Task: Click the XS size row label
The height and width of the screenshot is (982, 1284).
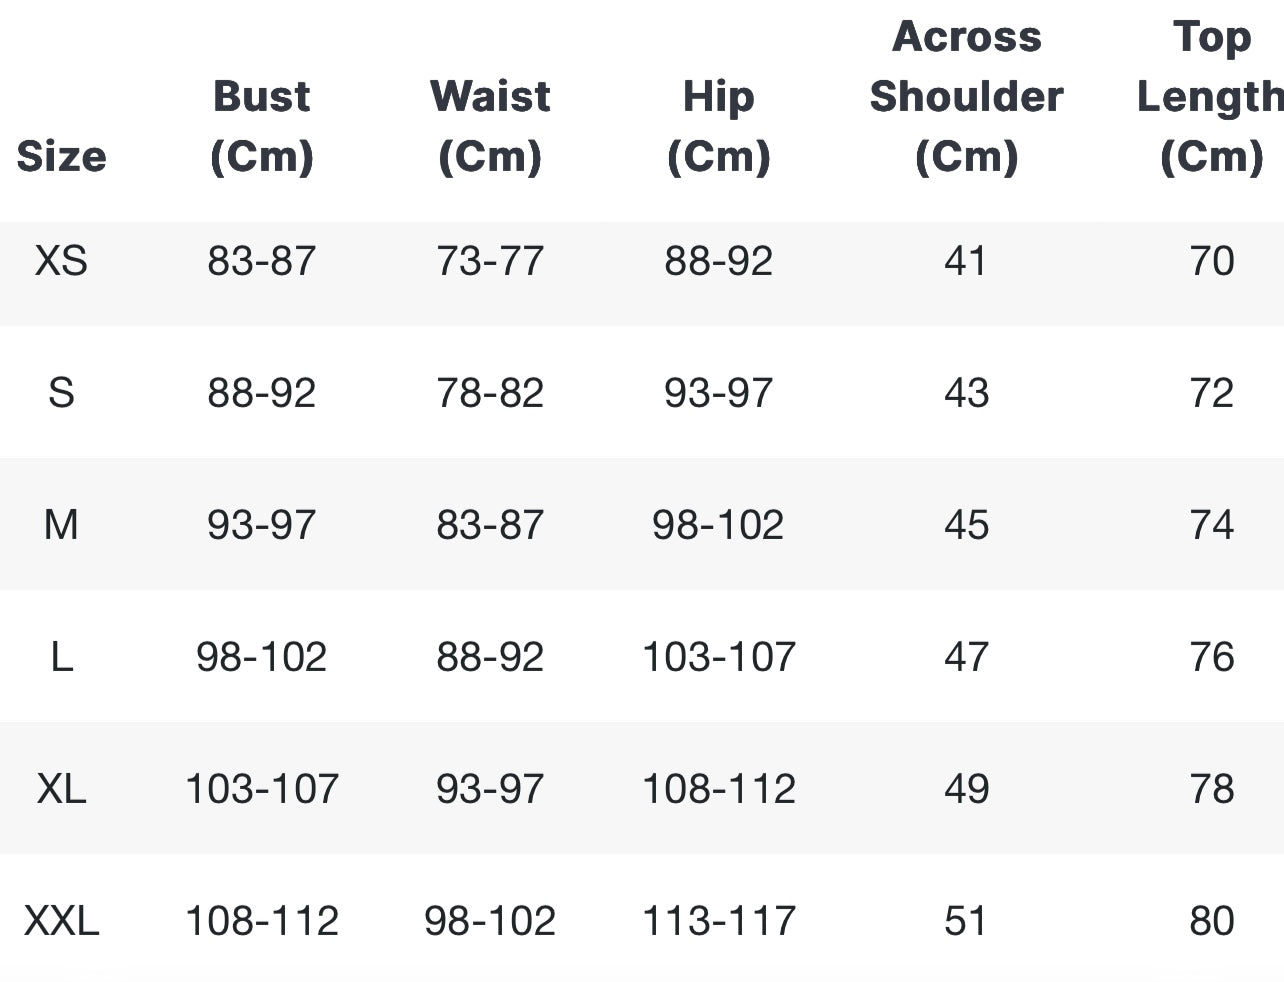Action: (61, 261)
